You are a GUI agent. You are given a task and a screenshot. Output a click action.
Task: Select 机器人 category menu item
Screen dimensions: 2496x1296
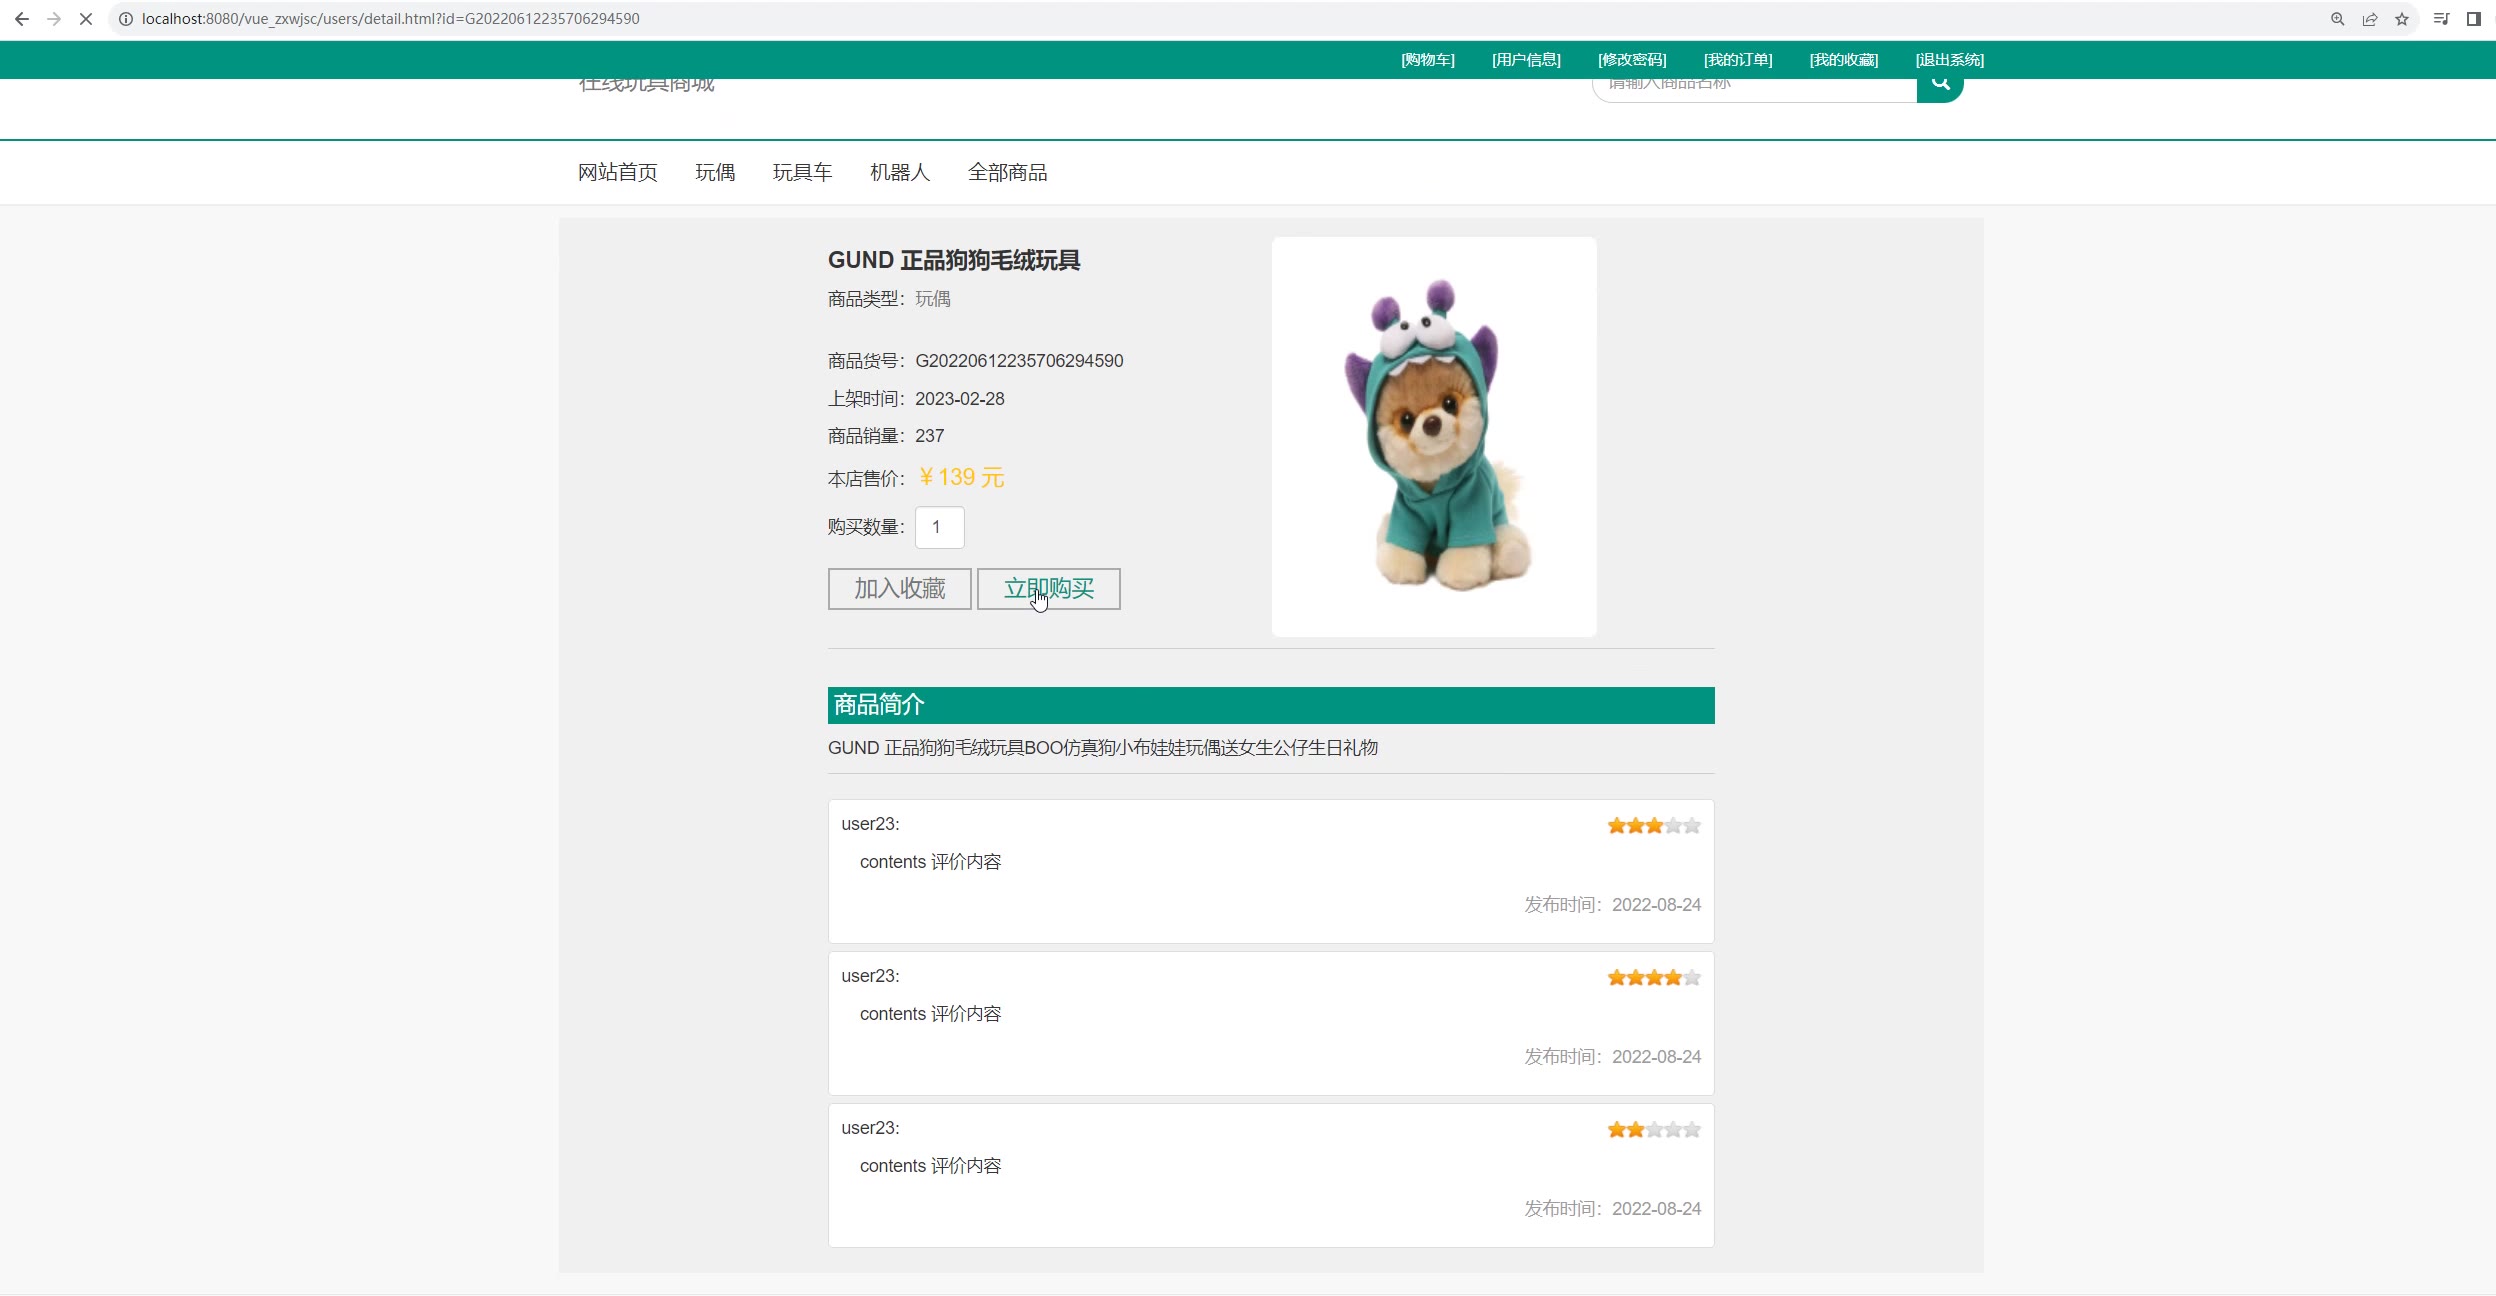pyautogui.click(x=900, y=173)
